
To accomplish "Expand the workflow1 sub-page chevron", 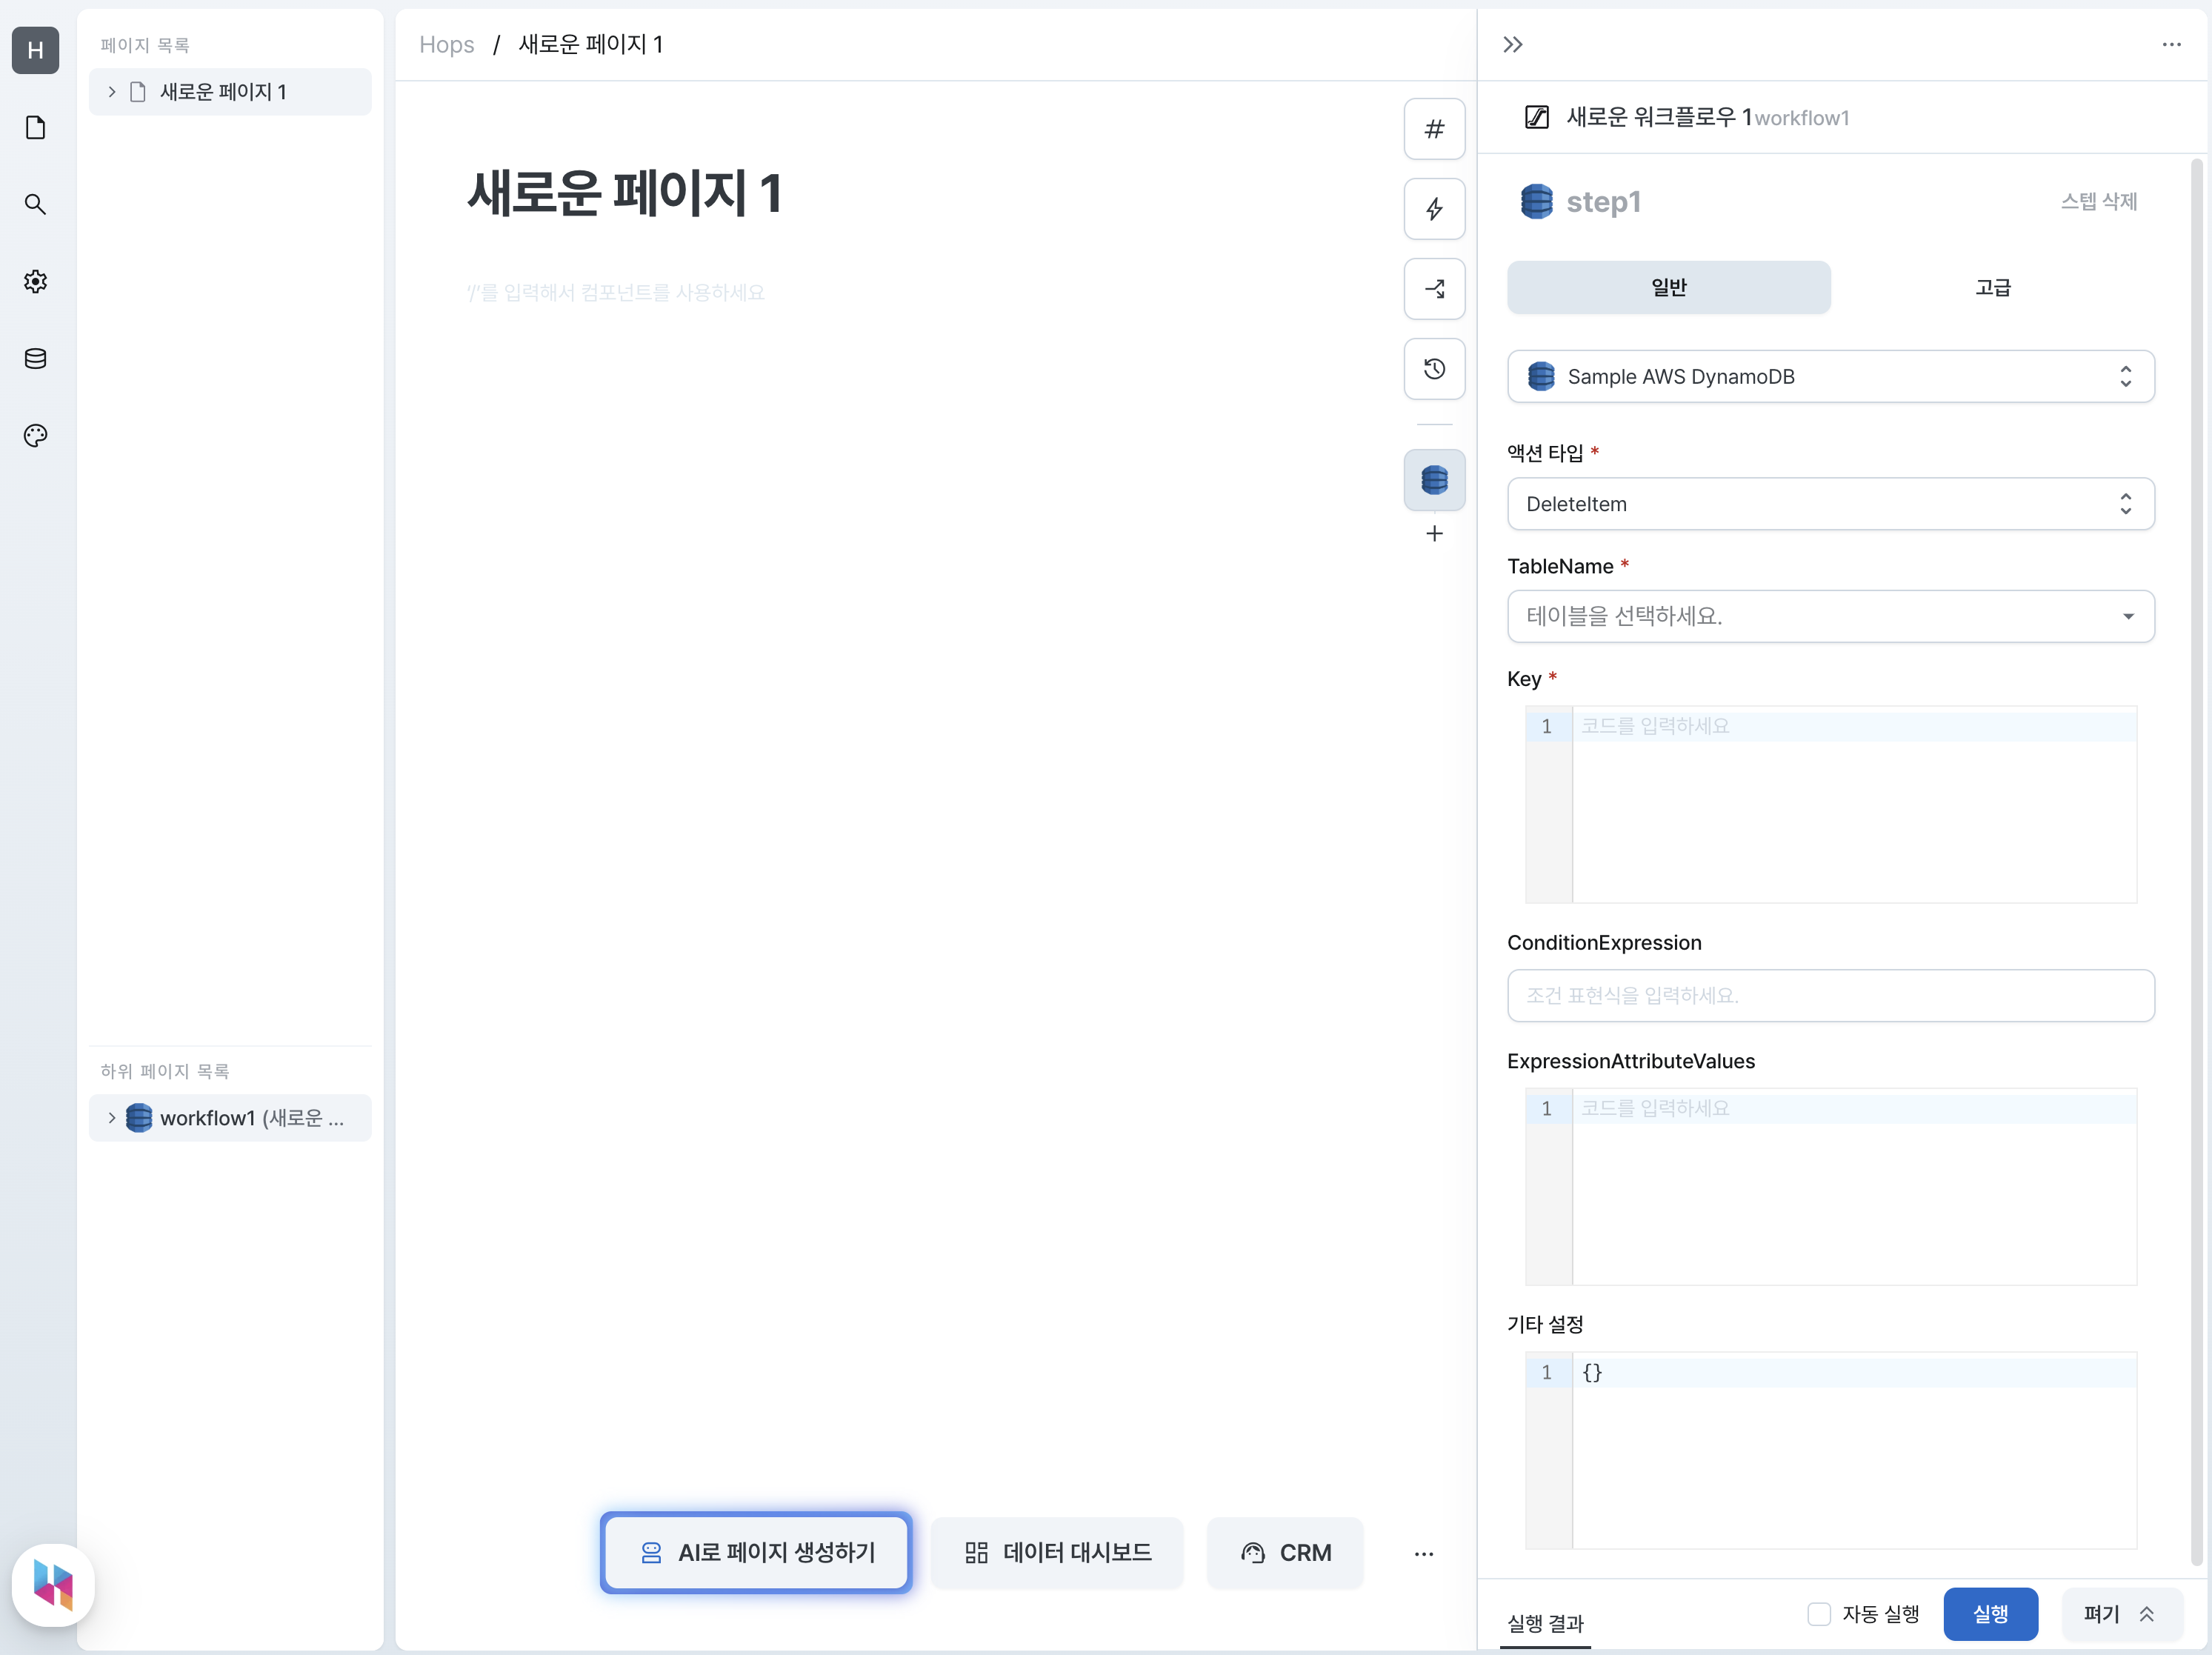I will point(111,1118).
